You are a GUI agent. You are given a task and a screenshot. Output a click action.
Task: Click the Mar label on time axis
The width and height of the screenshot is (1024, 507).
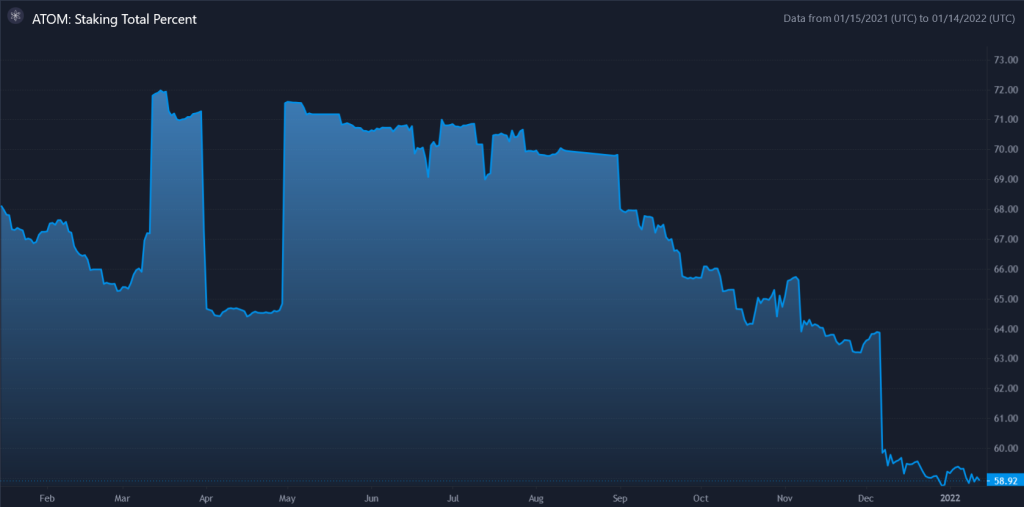coord(121,499)
